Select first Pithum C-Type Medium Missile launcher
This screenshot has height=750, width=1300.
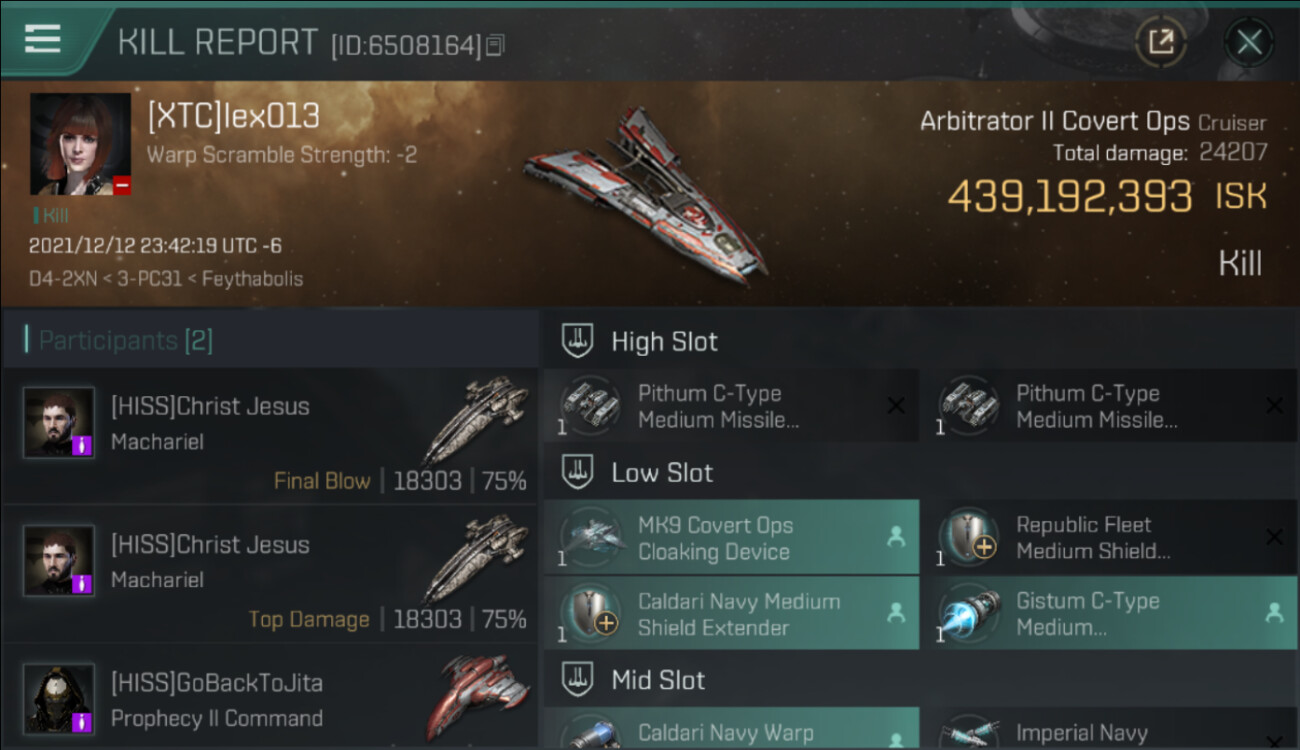(x=731, y=406)
